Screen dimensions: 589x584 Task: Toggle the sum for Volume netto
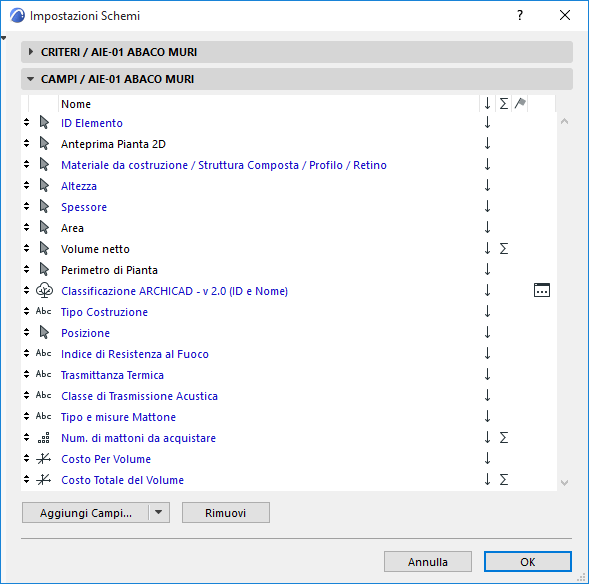pos(504,249)
